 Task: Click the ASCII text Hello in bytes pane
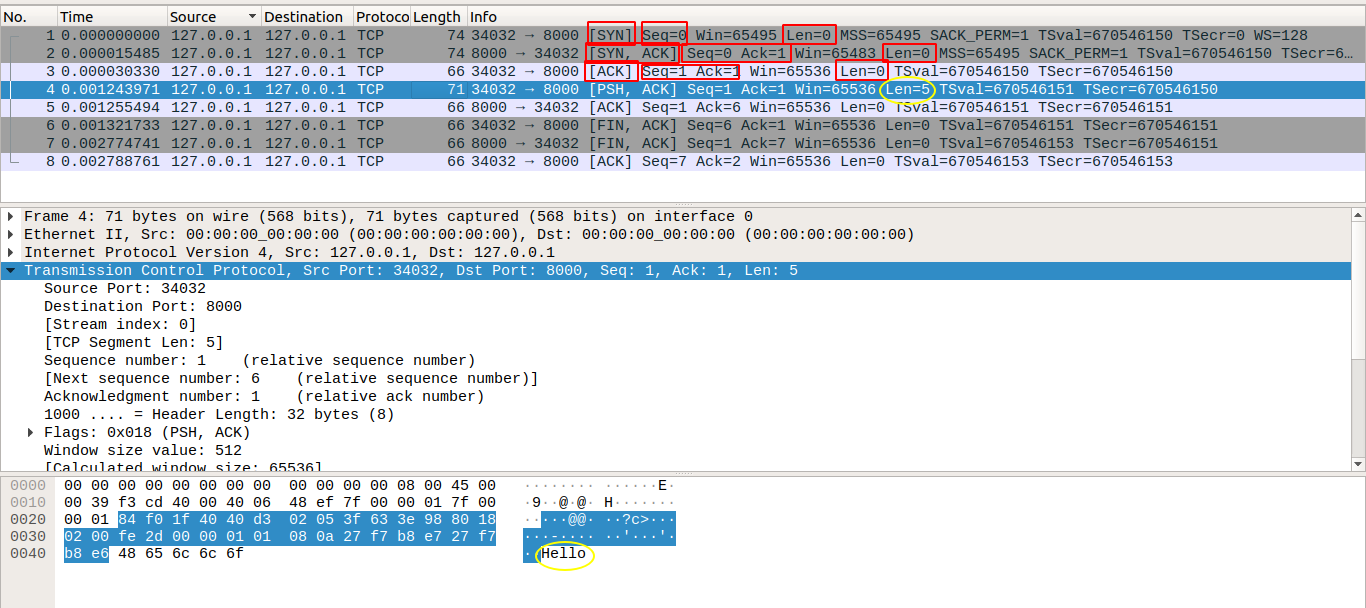pos(564,554)
